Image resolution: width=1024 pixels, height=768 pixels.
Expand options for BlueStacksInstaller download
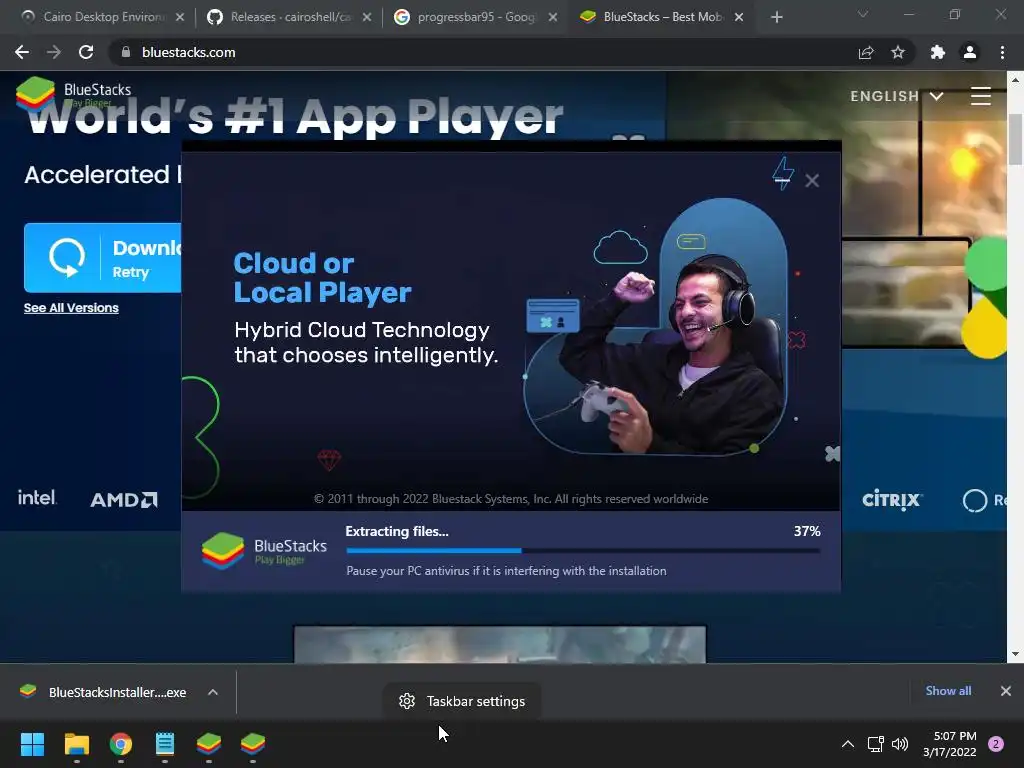pos(213,692)
